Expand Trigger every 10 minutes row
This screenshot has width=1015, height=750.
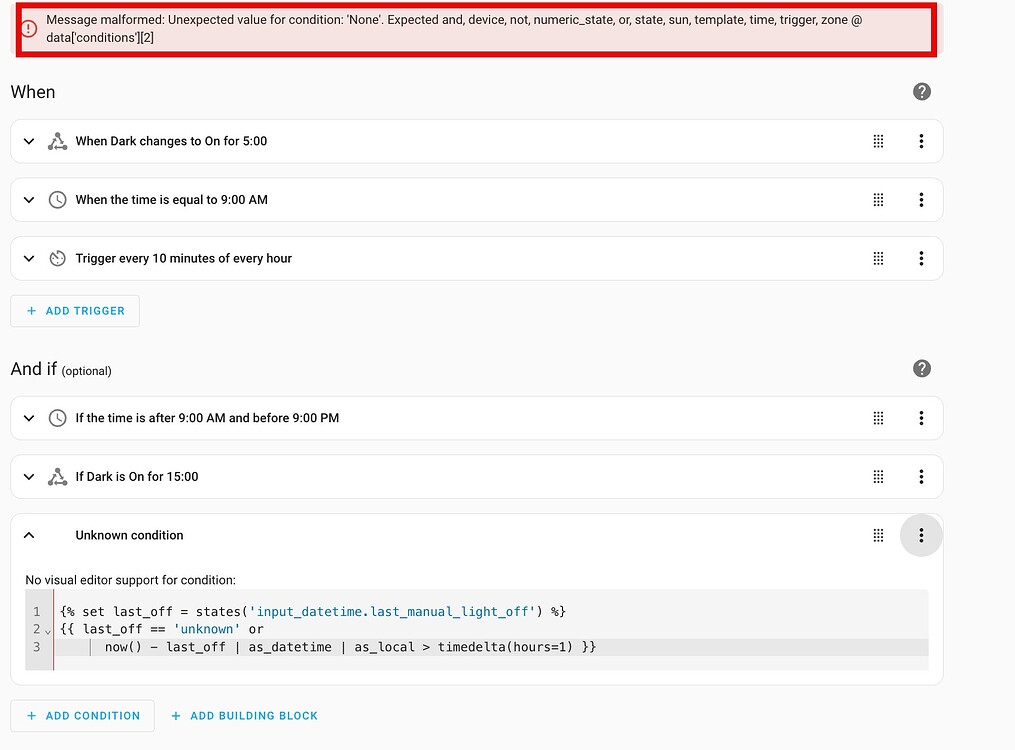click(29, 259)
